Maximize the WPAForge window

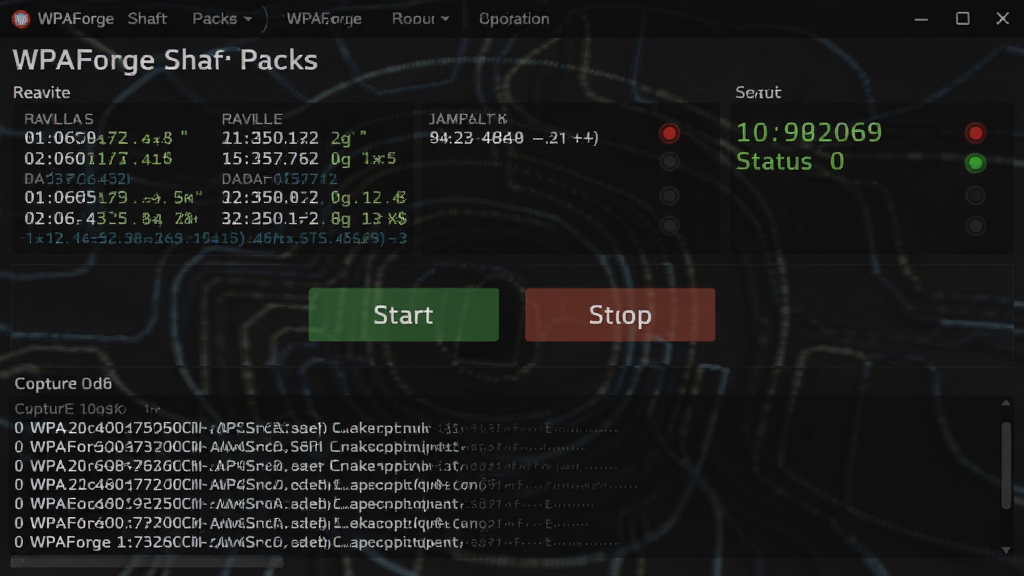pos(963,19)
